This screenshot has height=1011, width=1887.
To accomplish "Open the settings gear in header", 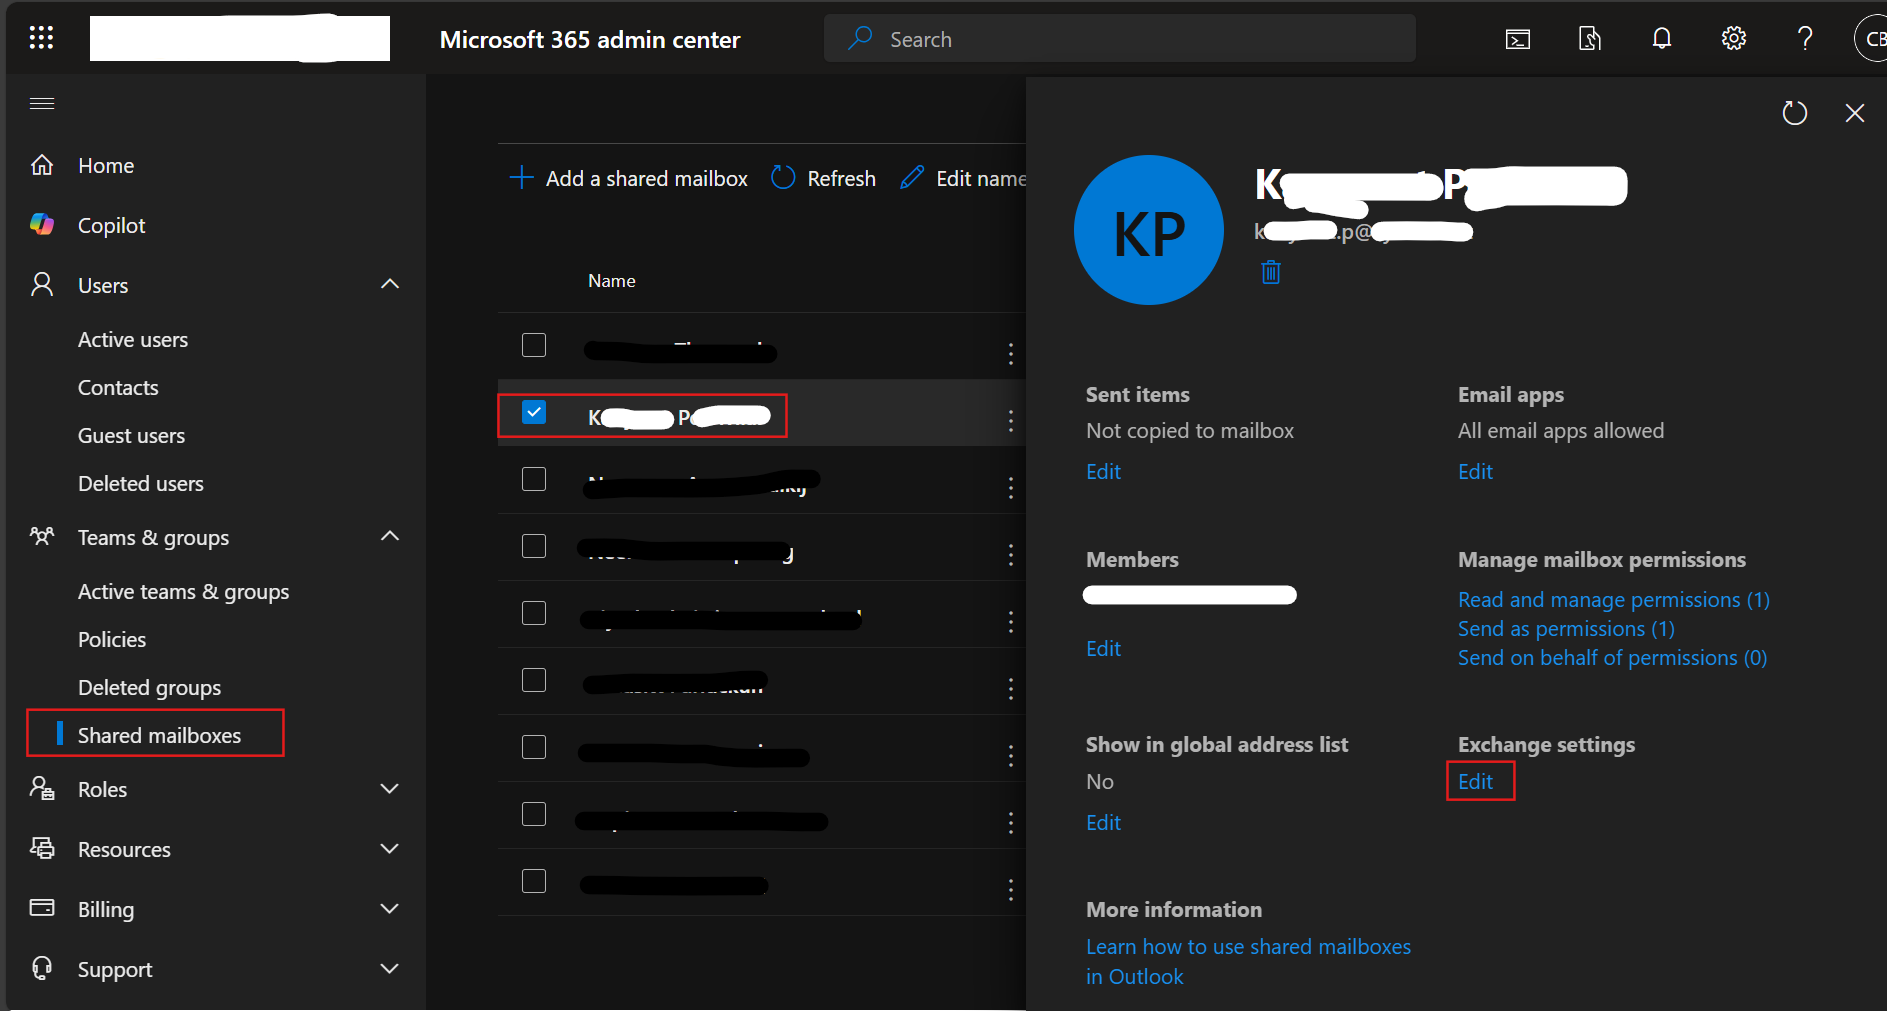I will click(1733, 39).
